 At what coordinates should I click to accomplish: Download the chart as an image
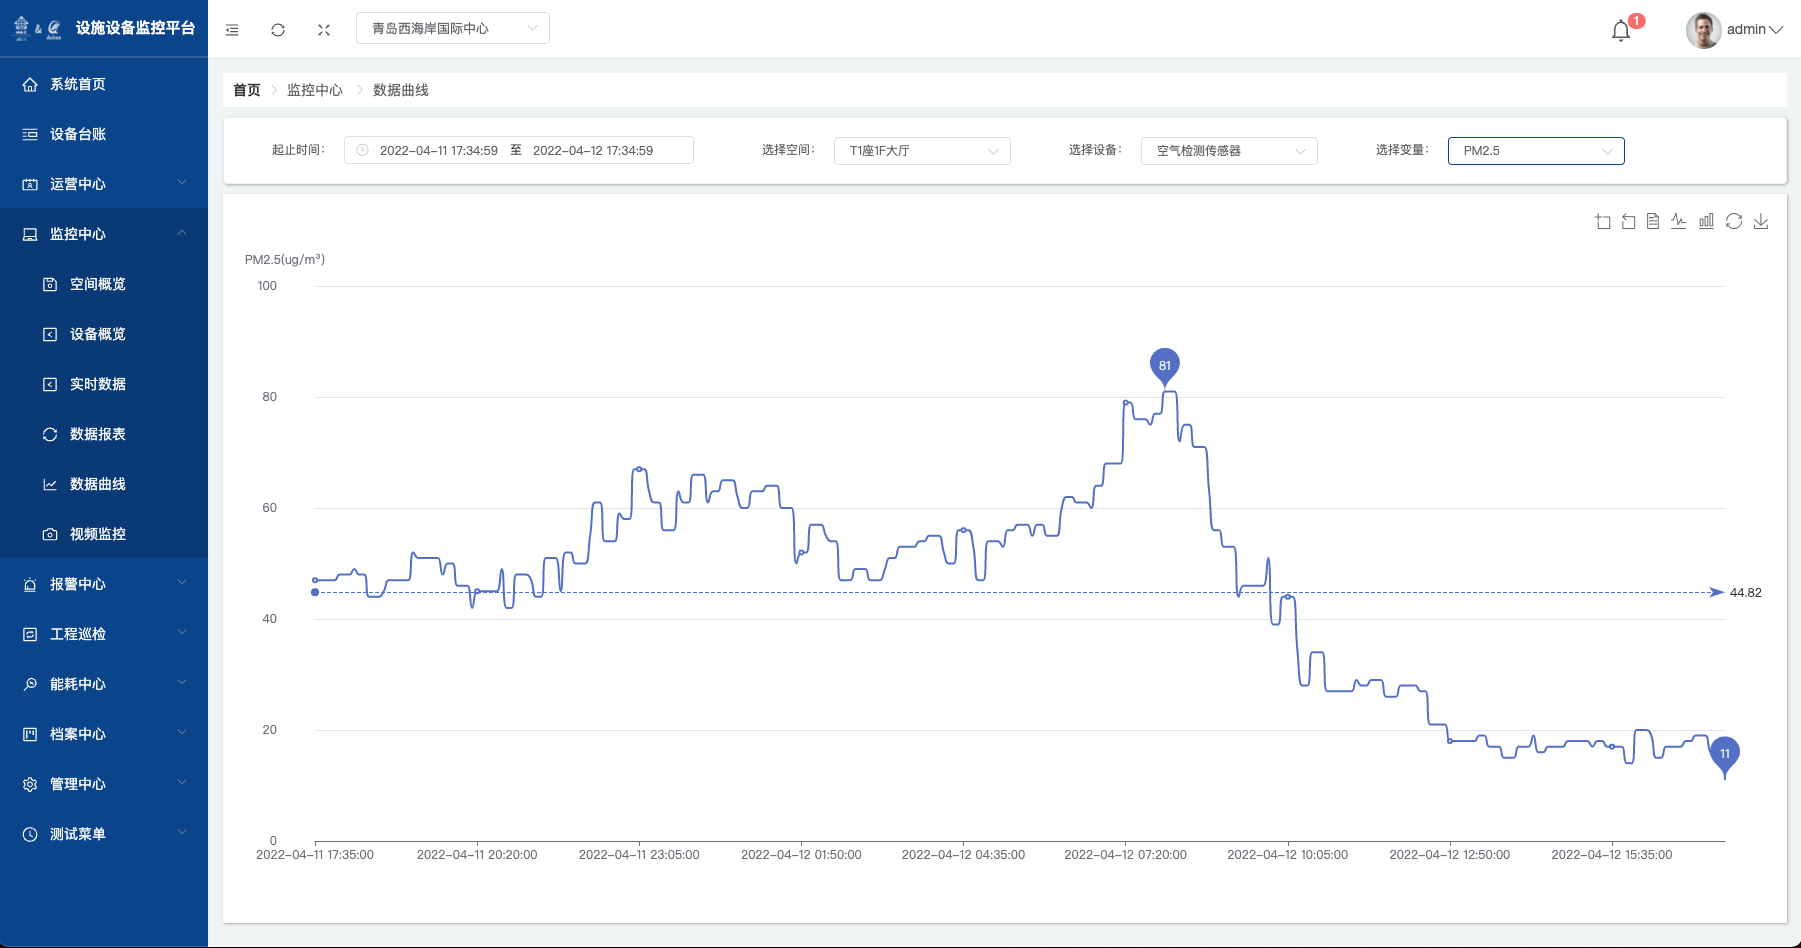[1761, 222]
